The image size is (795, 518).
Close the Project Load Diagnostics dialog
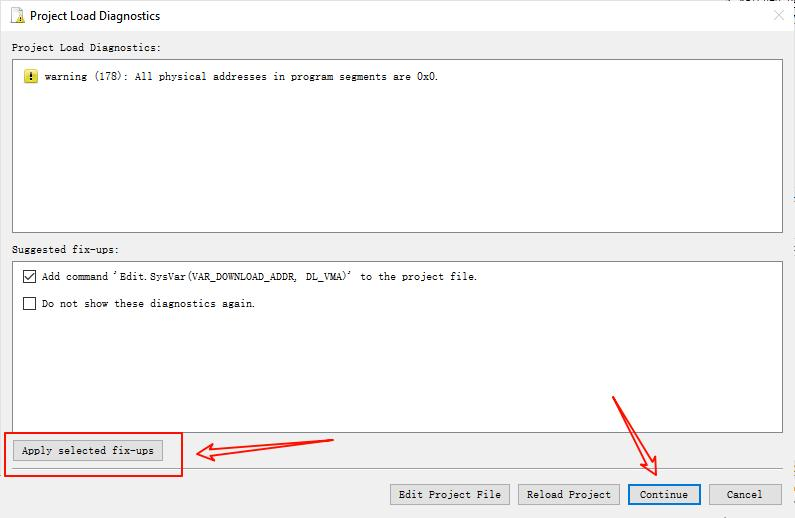[x=778, y=16]
